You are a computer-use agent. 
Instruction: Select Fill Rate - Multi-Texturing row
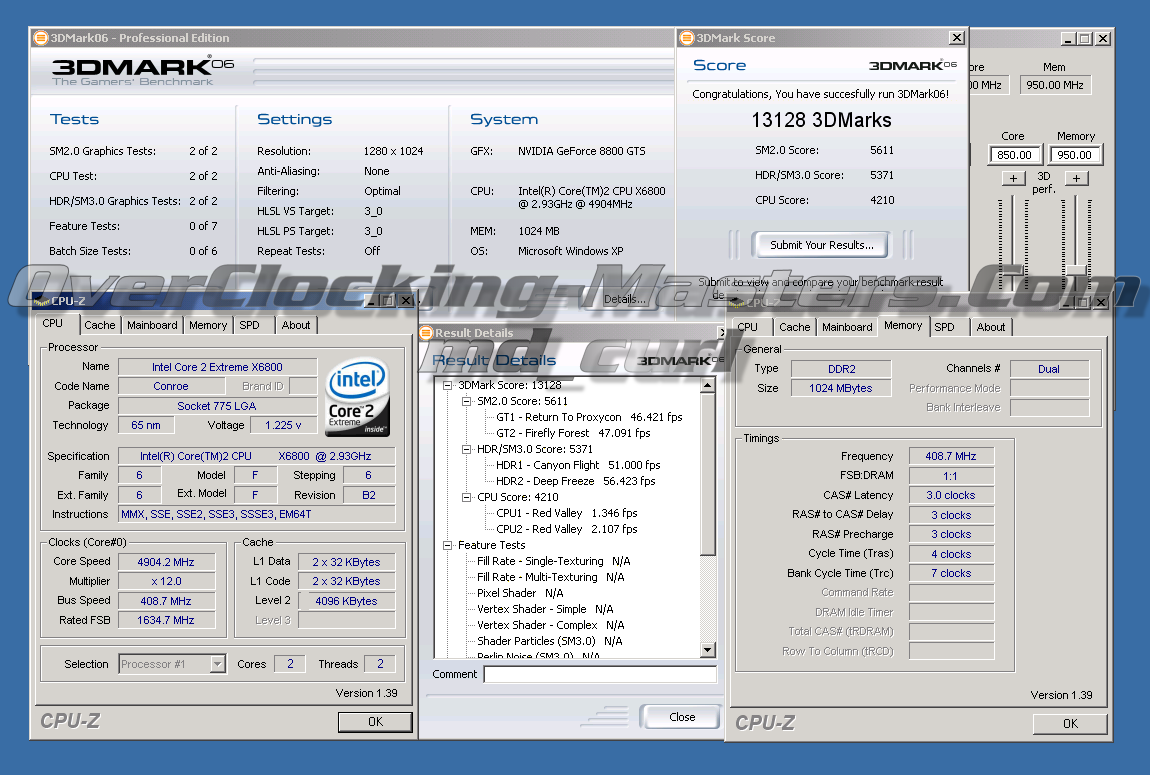coord(550,578)
